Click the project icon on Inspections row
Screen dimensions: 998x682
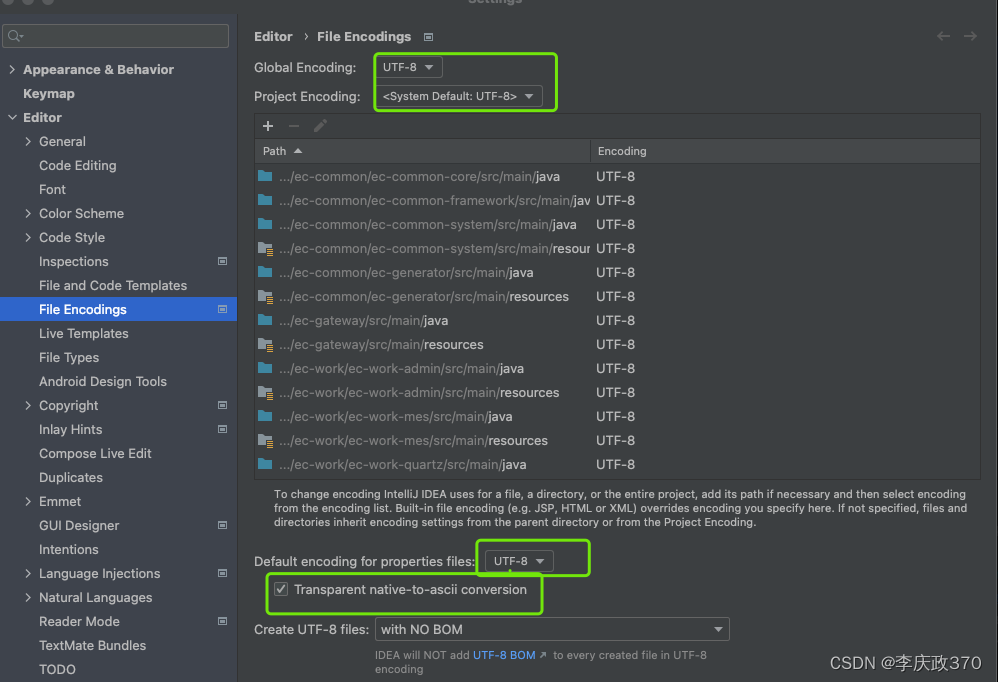point(222,261)
